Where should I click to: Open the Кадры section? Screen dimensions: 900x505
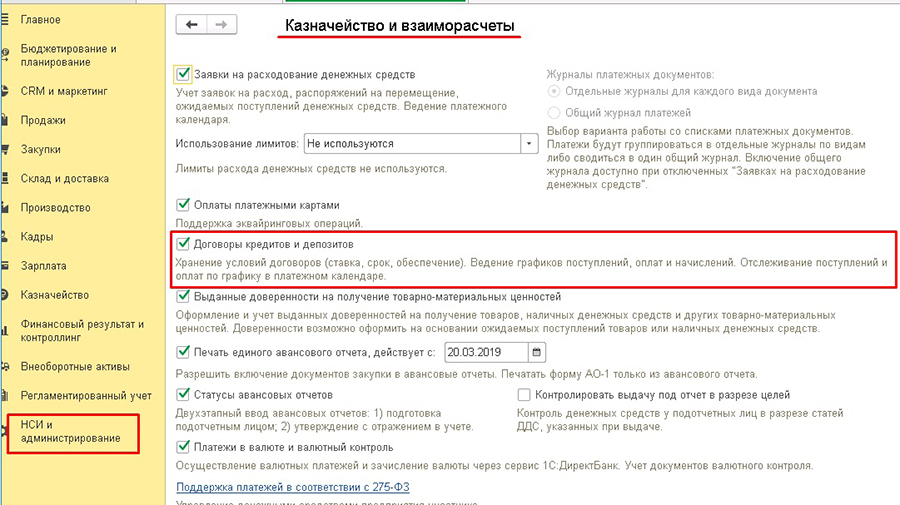(x=37, y=237)
